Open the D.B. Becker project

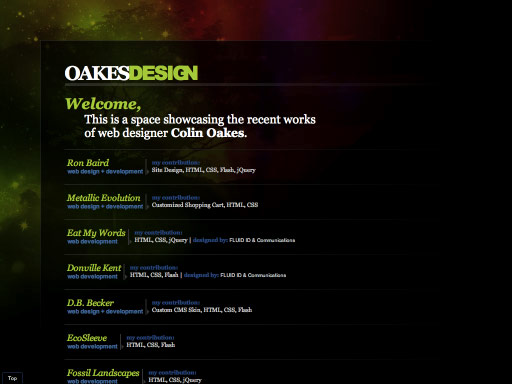[x=90, y=303]
